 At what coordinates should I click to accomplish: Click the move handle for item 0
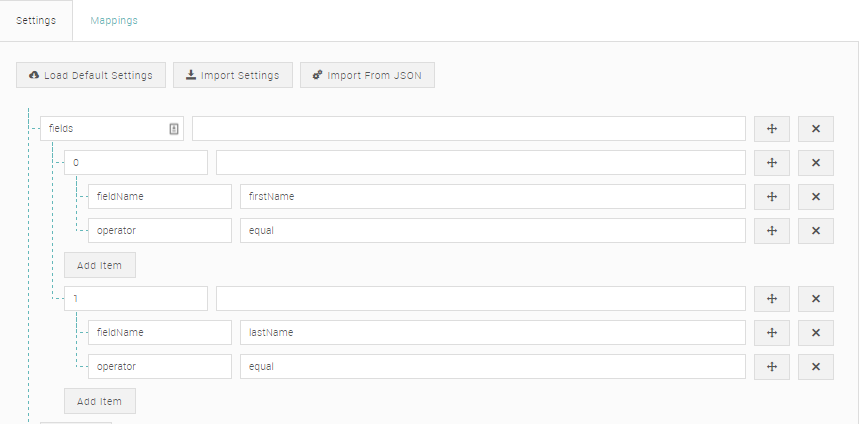point(772,163)
